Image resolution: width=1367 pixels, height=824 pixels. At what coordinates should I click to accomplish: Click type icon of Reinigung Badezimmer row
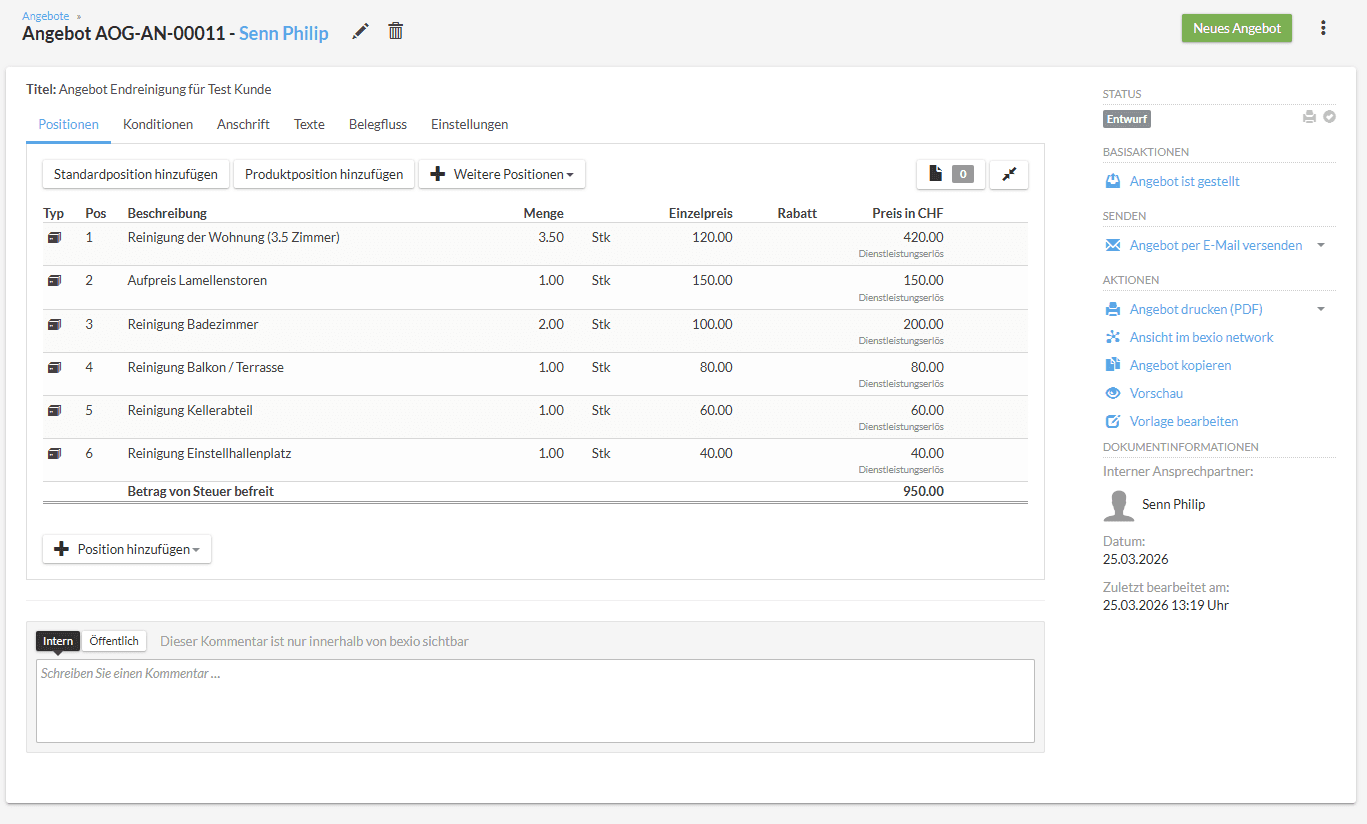[x=54, y=325]
